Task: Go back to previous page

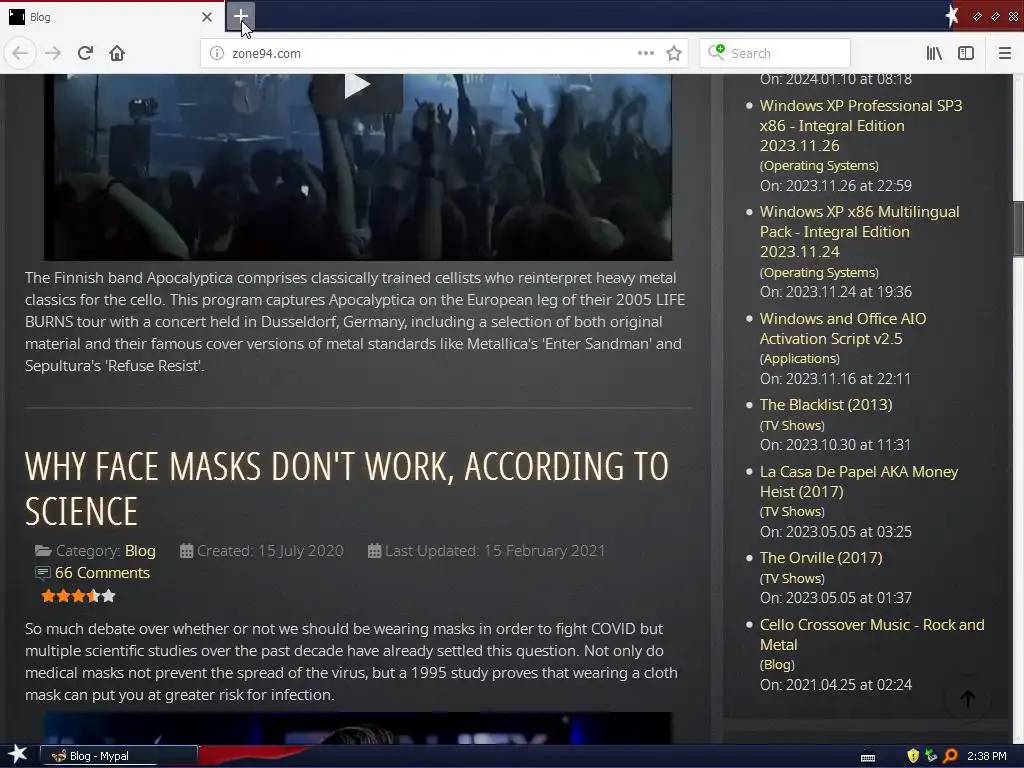Action: click(20, 53)
